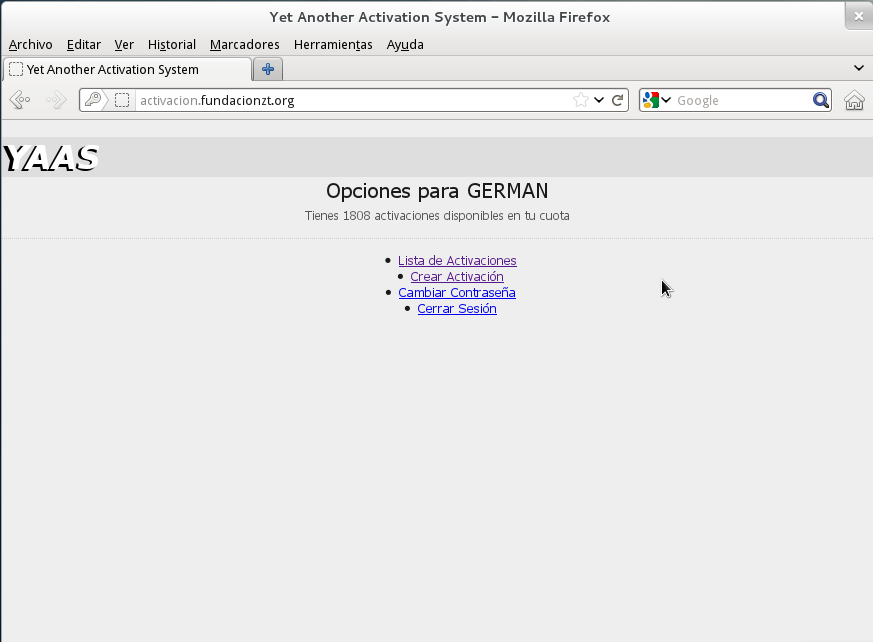Open the Marcadores menu
Image resolution: width=873 pixels, height=642 pixels.
(244, 44)
